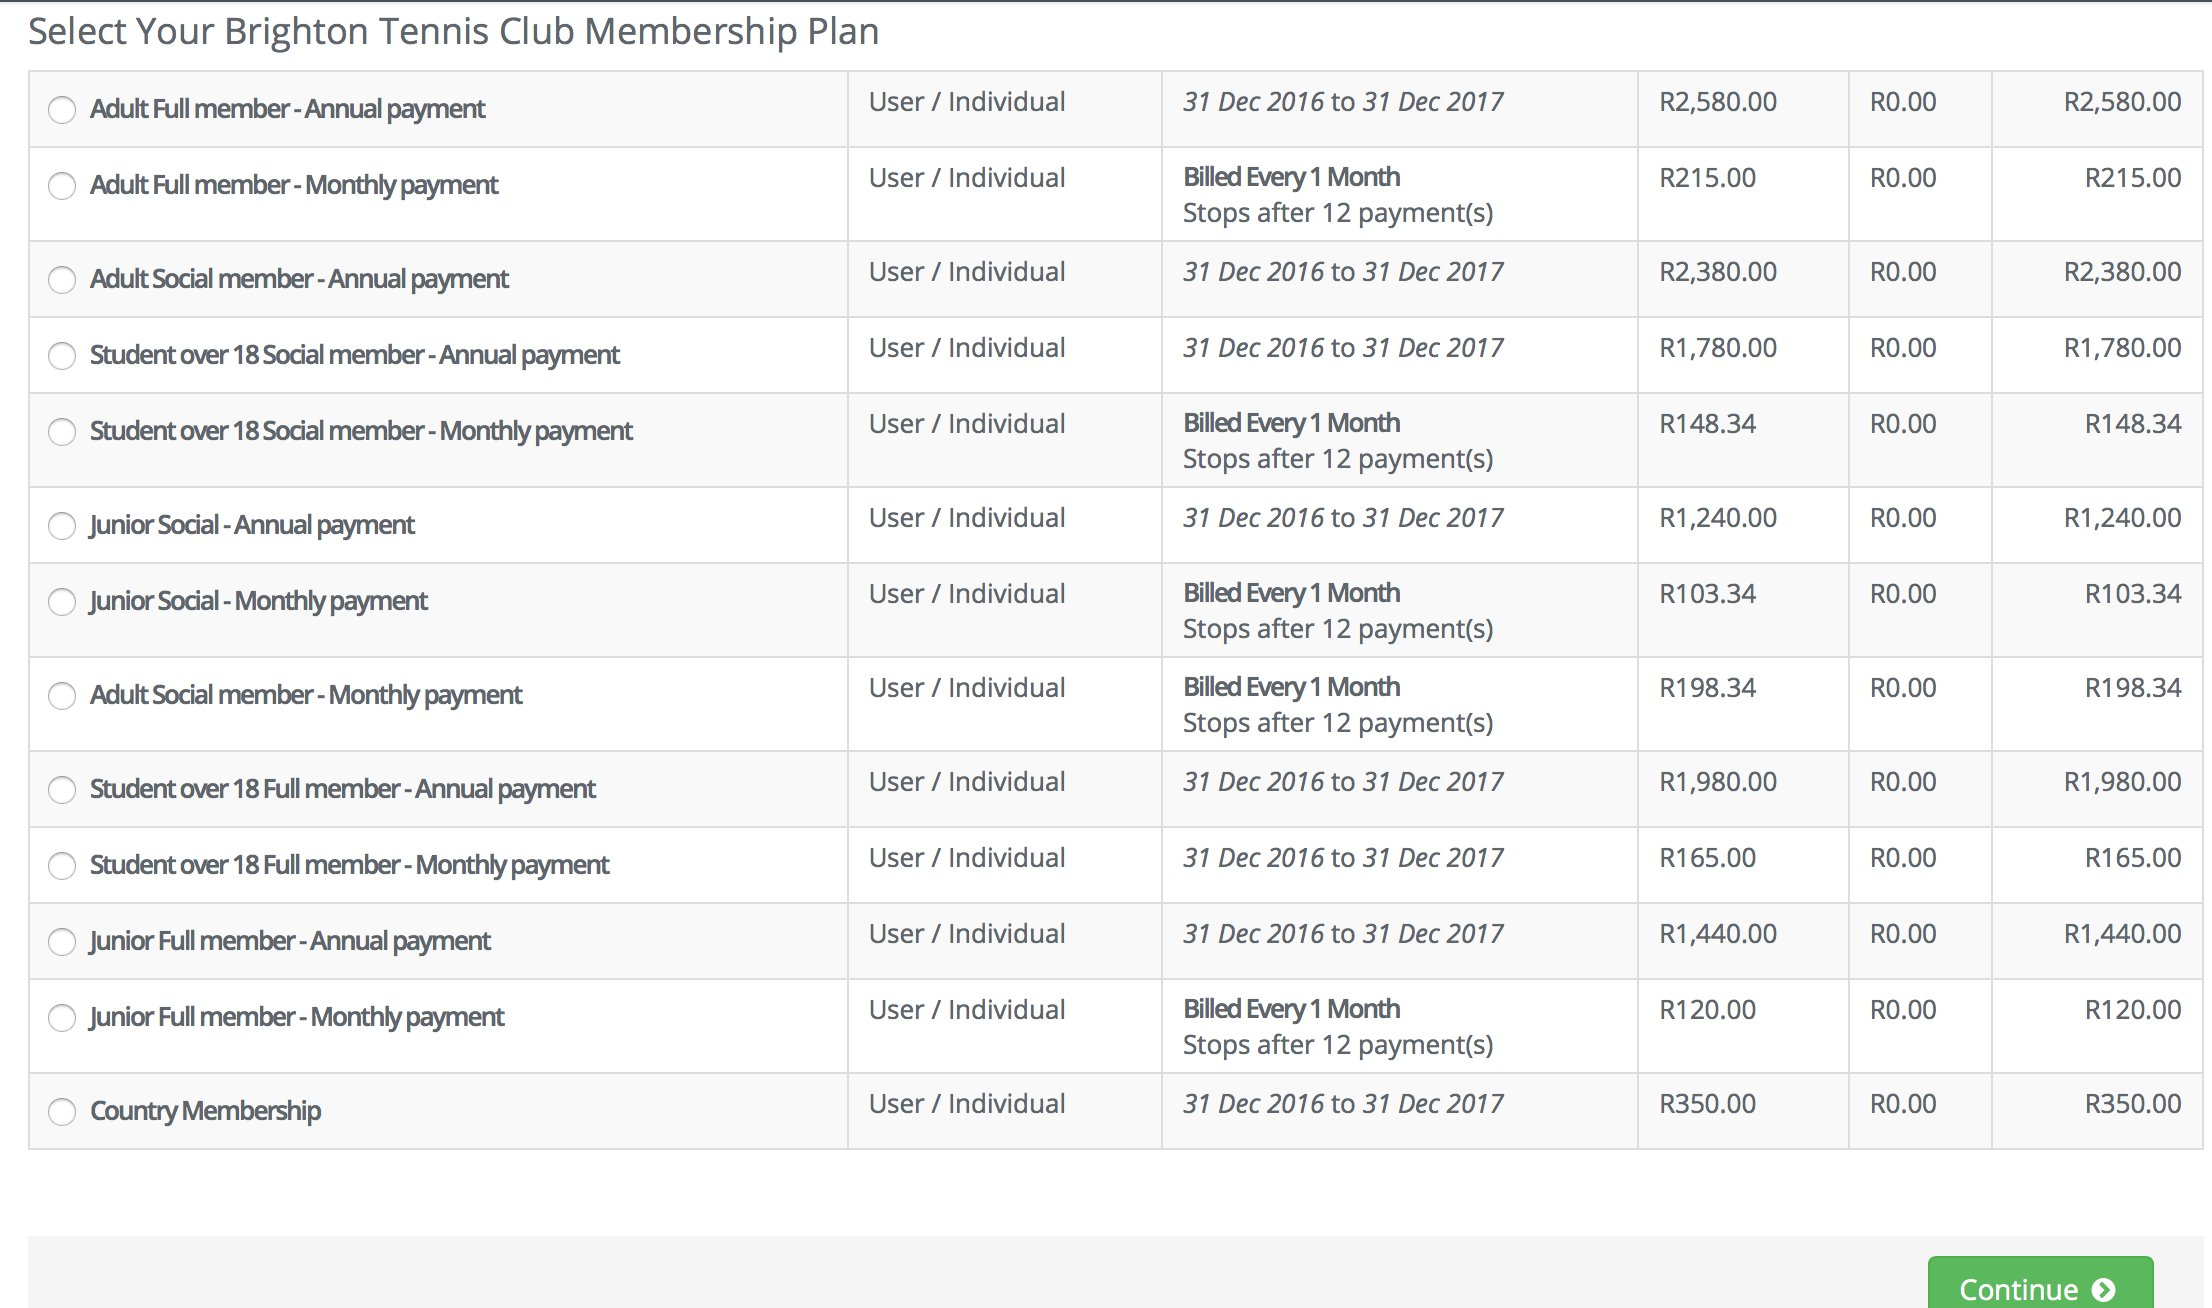The width and height of the screenshot is (2212, 1308).
Task: Pick Adult Social member Monthly payment radio
Action: [x=62, y=695]
